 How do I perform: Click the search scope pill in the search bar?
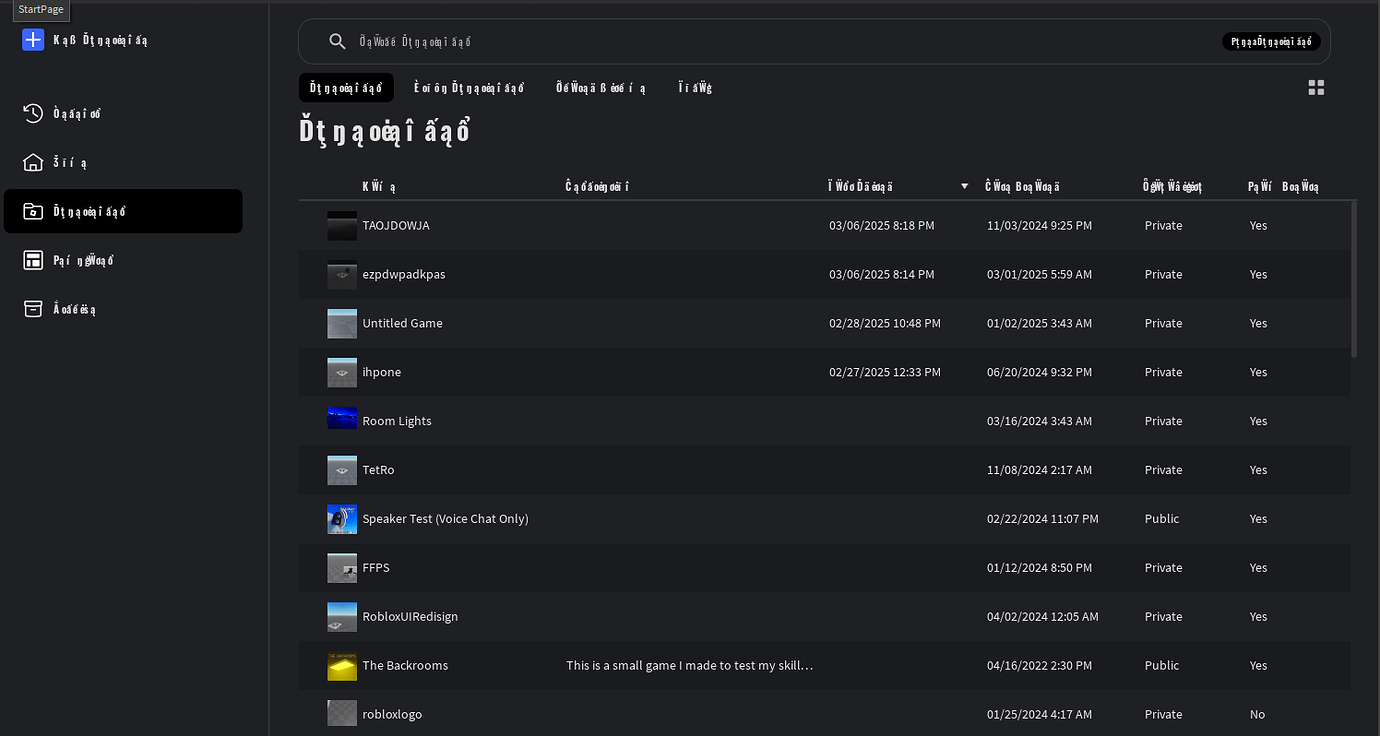pos(1271,42)
